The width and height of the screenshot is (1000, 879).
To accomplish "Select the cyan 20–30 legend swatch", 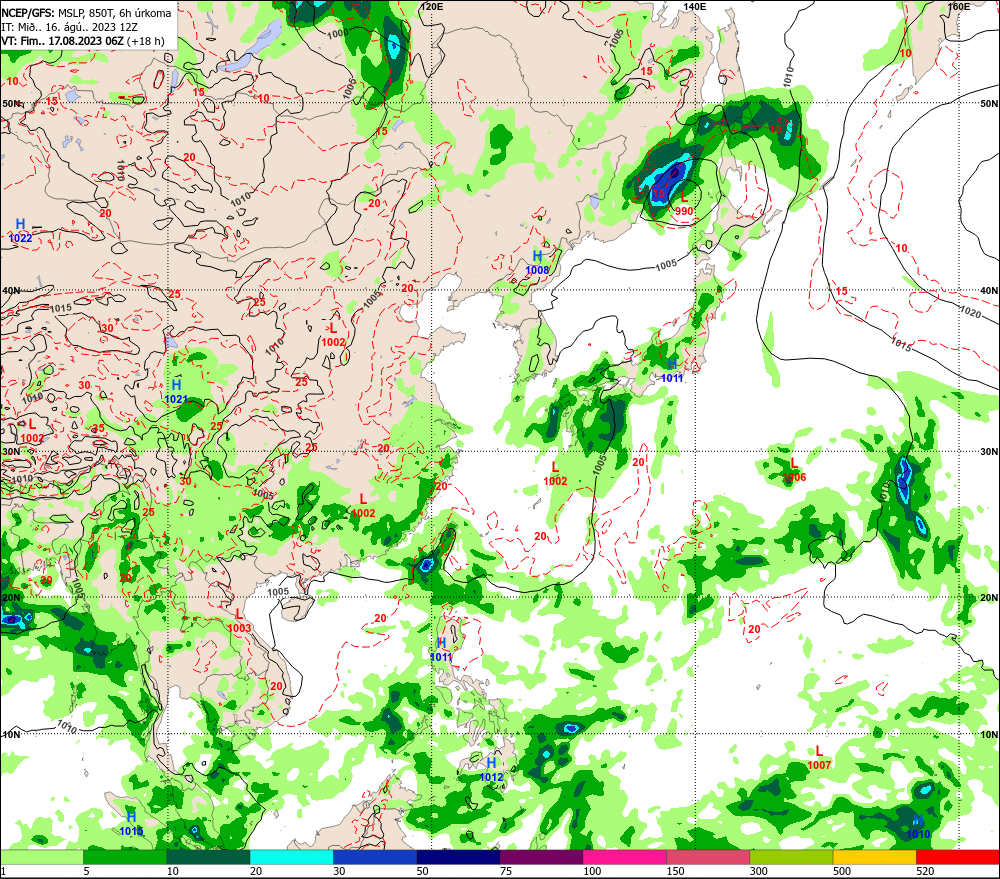I will (291, 857).
